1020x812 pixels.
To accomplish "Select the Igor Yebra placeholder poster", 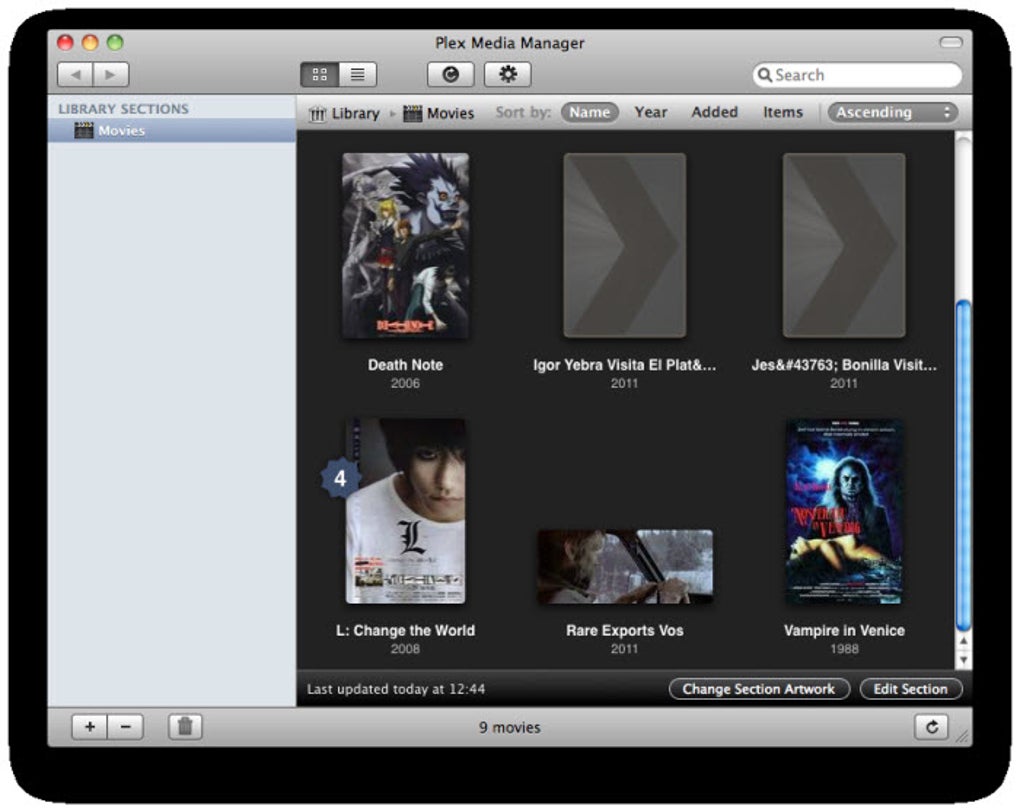I will coord(624,245).
